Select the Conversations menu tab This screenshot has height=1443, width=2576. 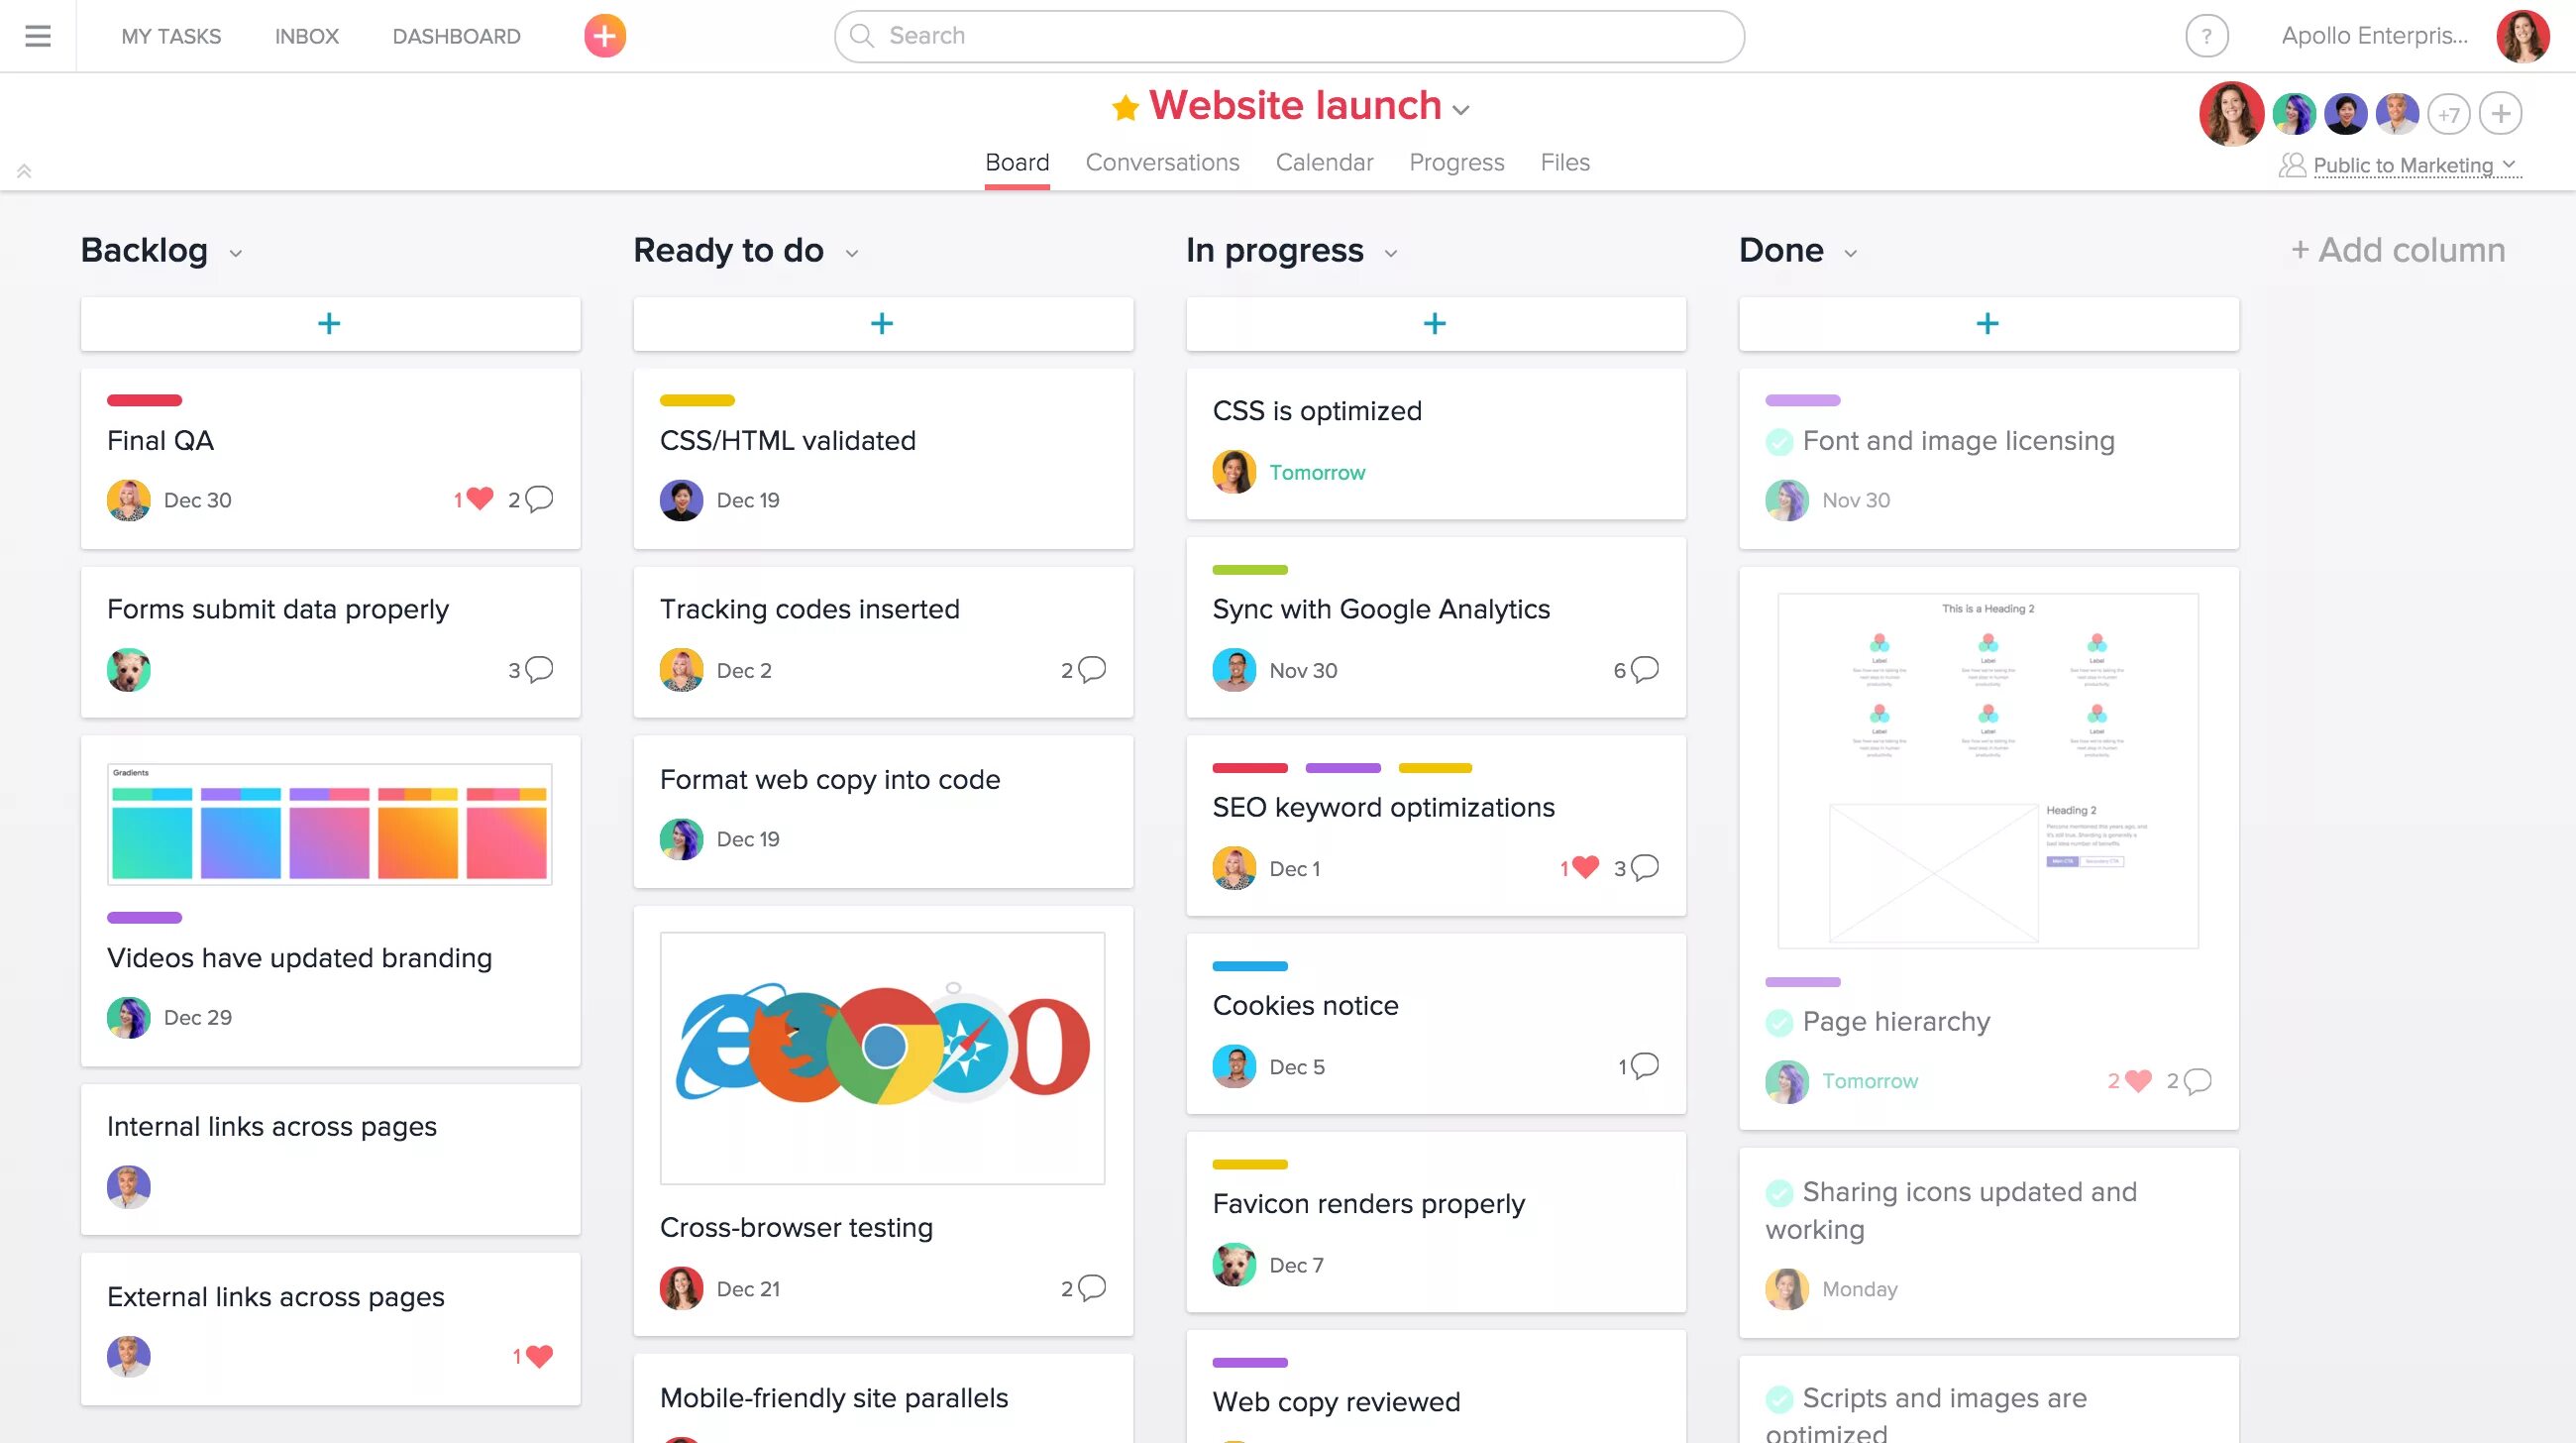[x=1162, y=162]
